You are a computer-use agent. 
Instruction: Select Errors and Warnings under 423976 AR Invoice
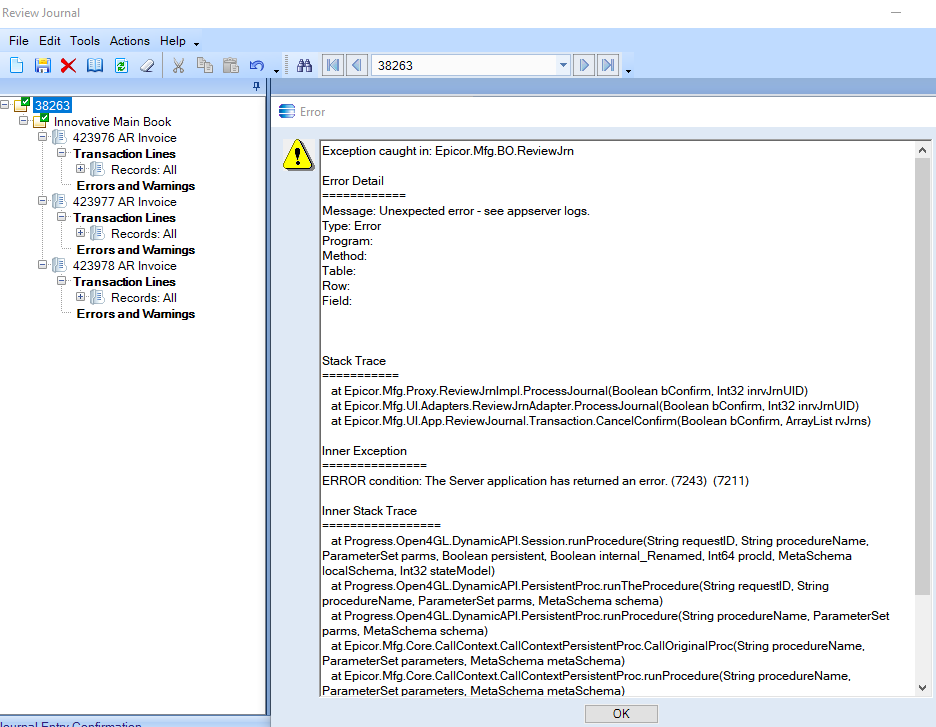click(x=136, y=186)
